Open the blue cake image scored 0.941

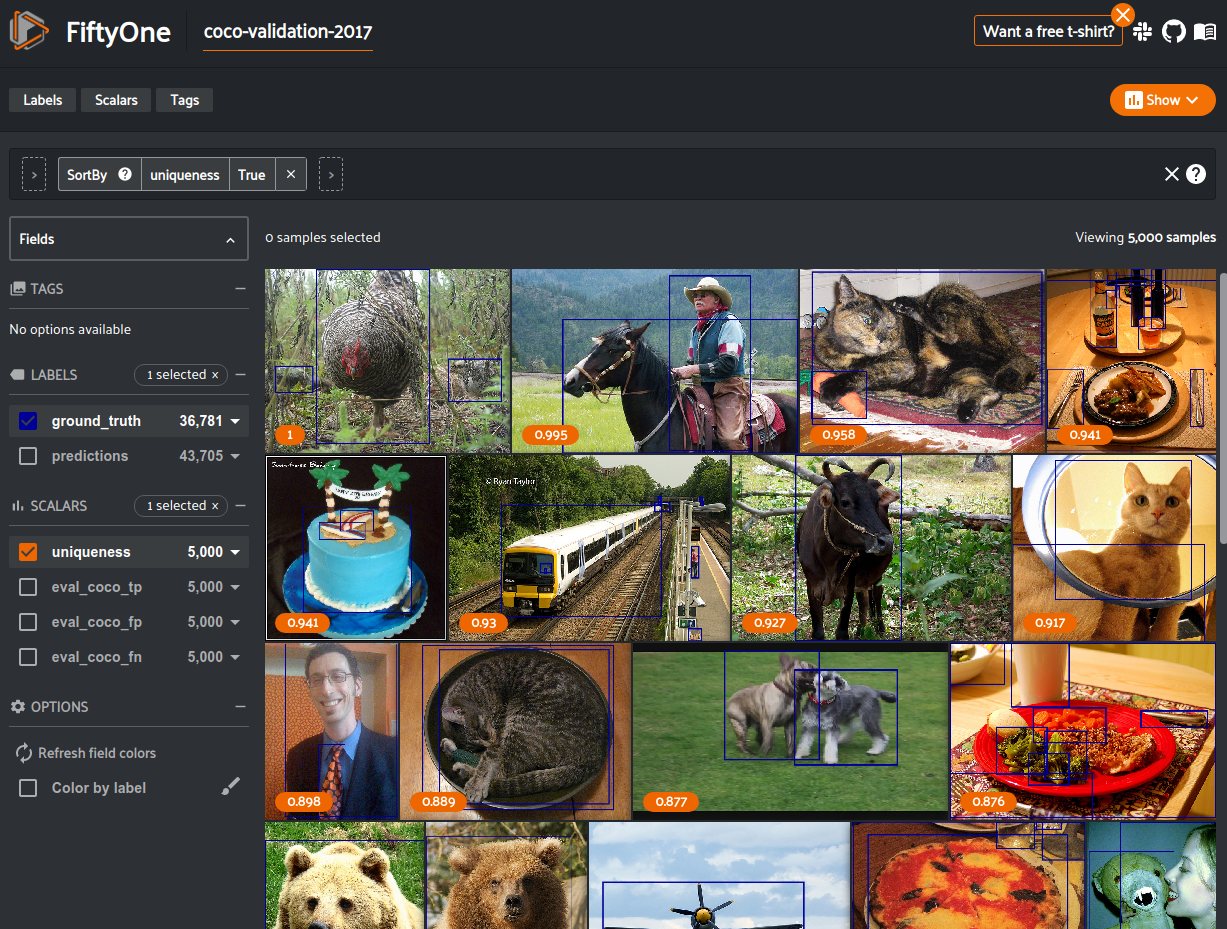(356, 548)
